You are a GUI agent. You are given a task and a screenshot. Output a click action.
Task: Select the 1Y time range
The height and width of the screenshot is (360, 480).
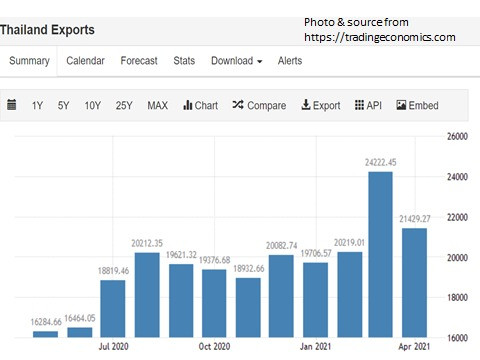(x=37, y=106)
